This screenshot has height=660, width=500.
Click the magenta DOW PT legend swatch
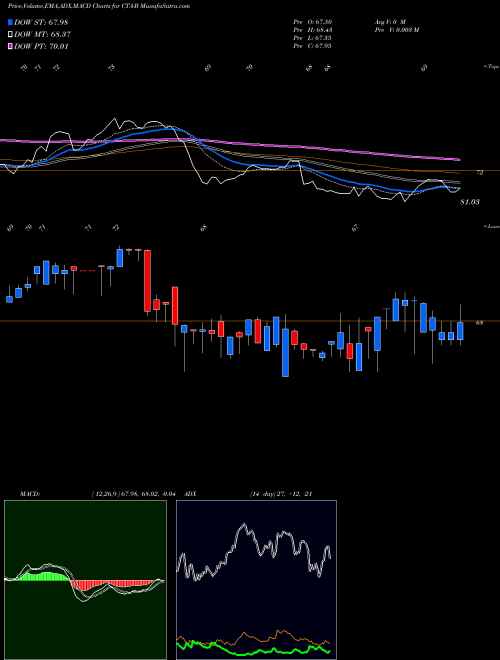pyautogui.click(x=10, y=46)
